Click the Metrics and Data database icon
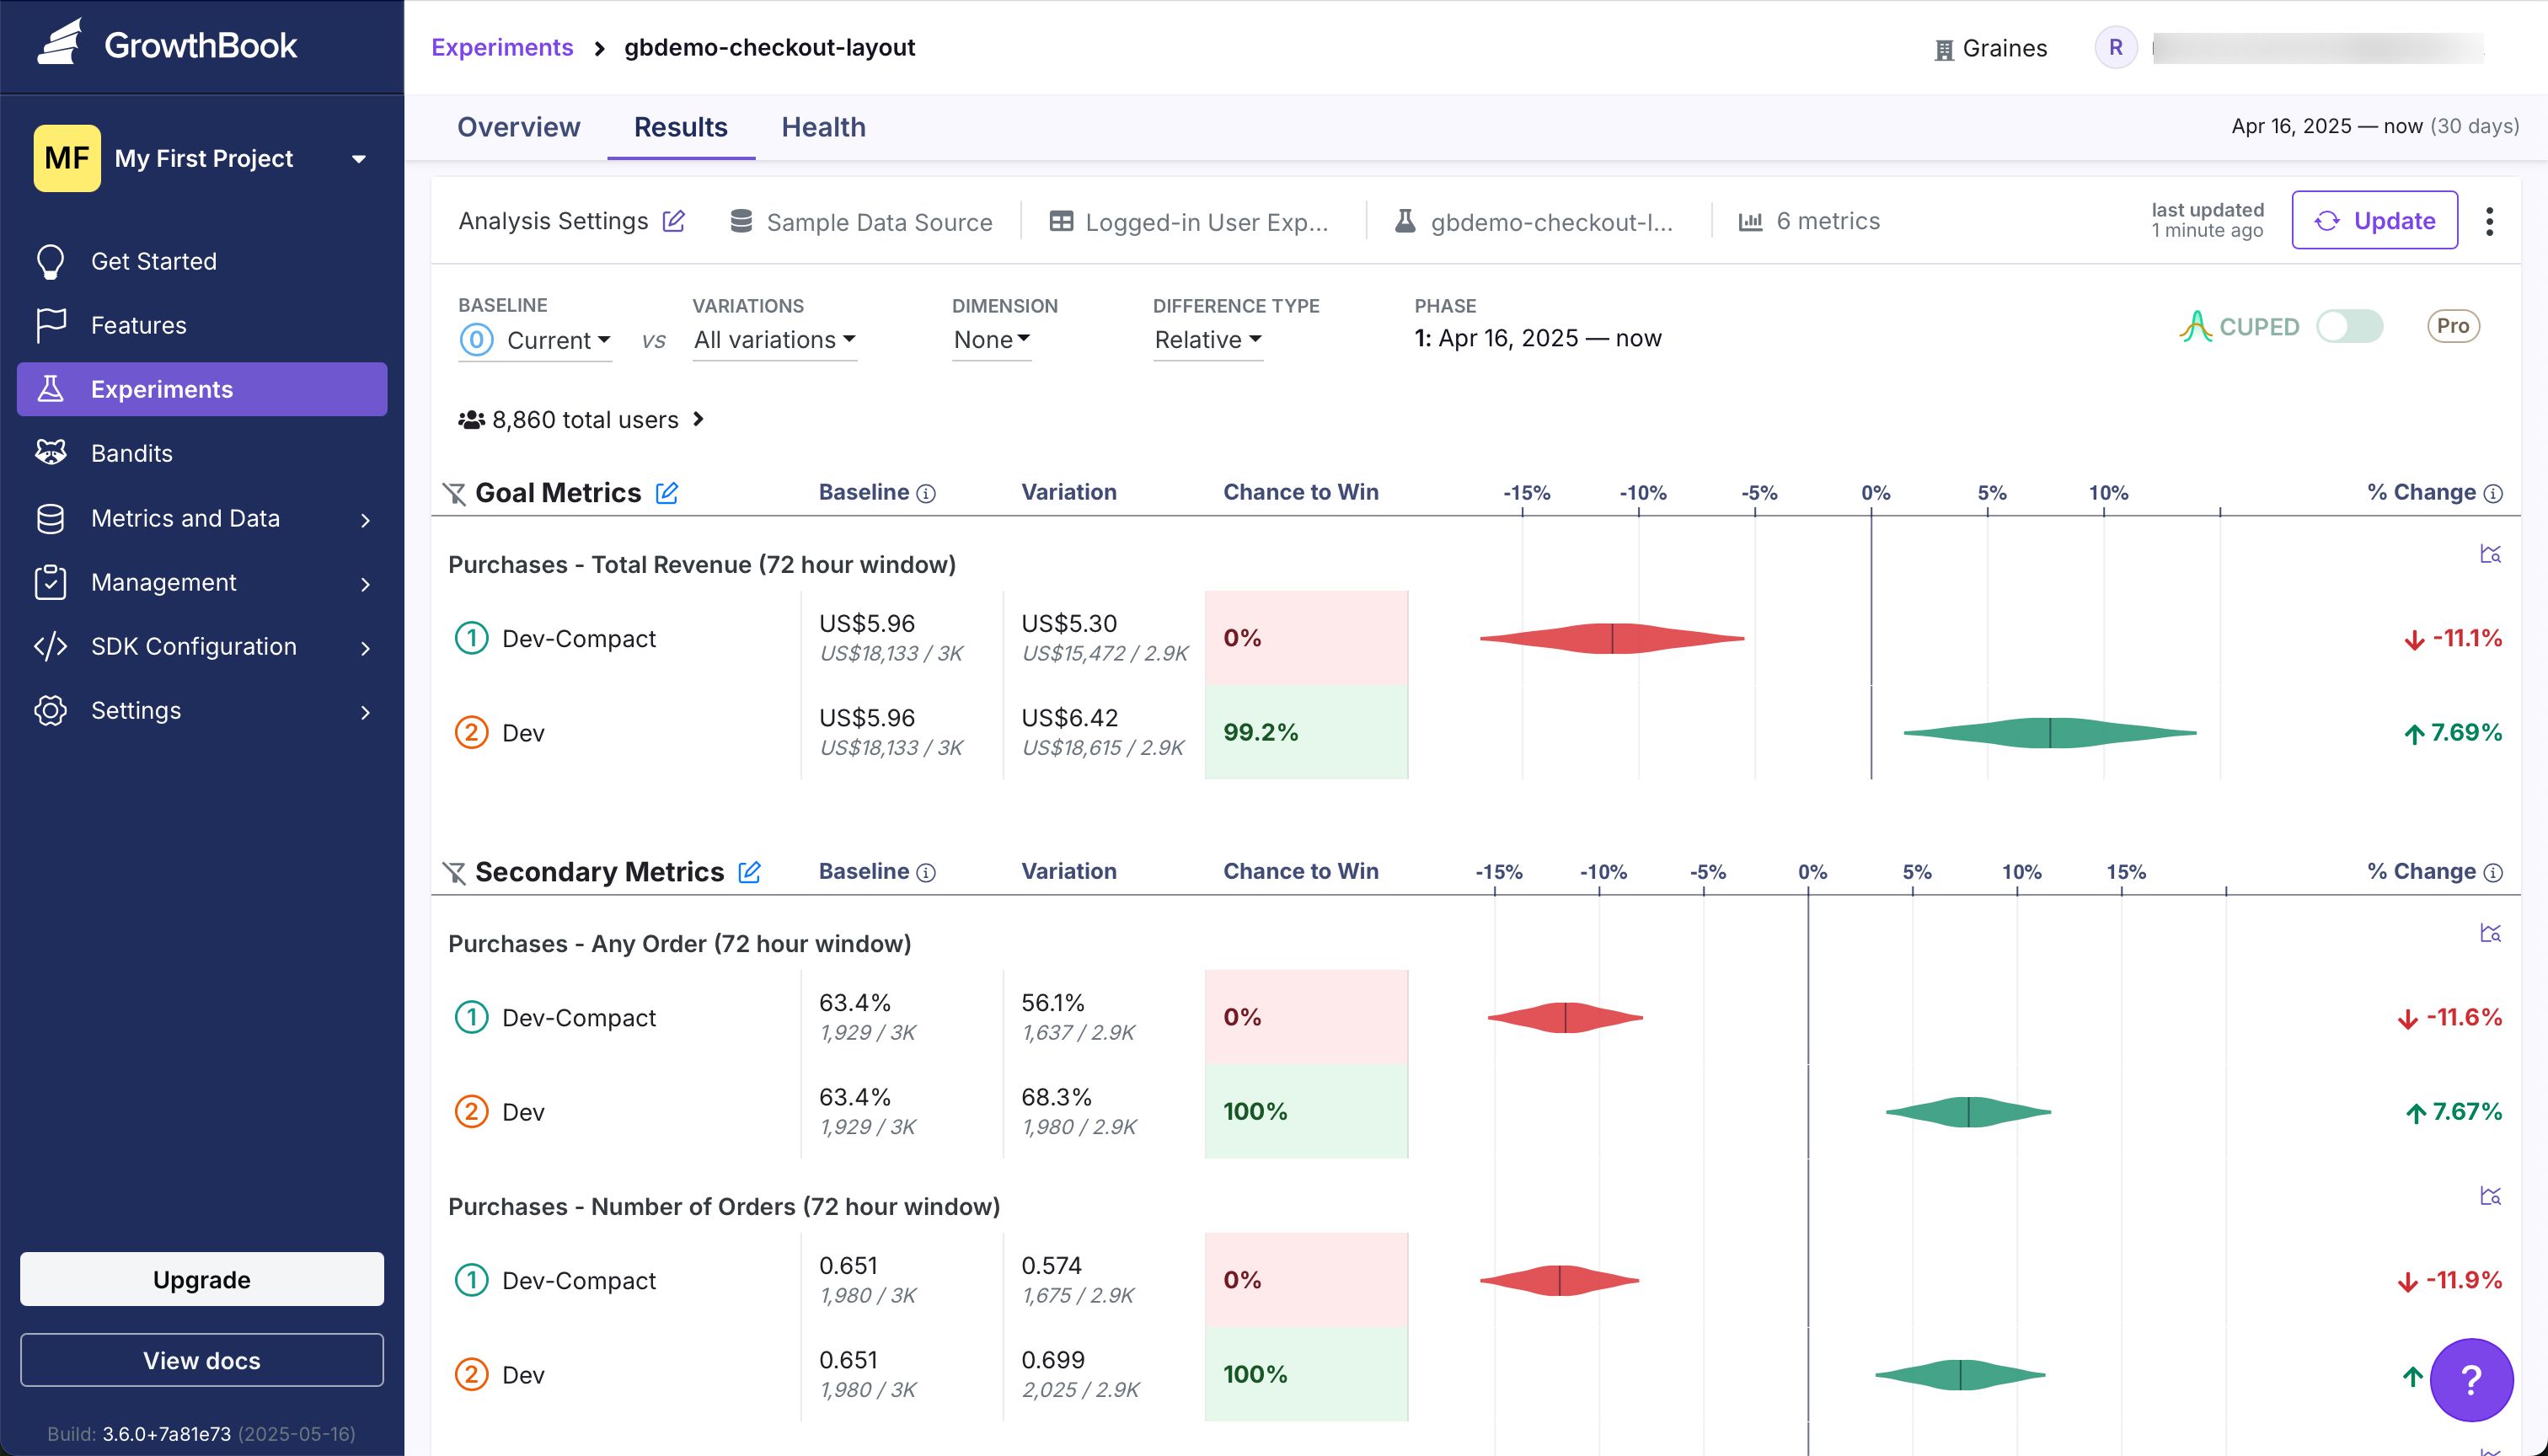 point(51,518)
